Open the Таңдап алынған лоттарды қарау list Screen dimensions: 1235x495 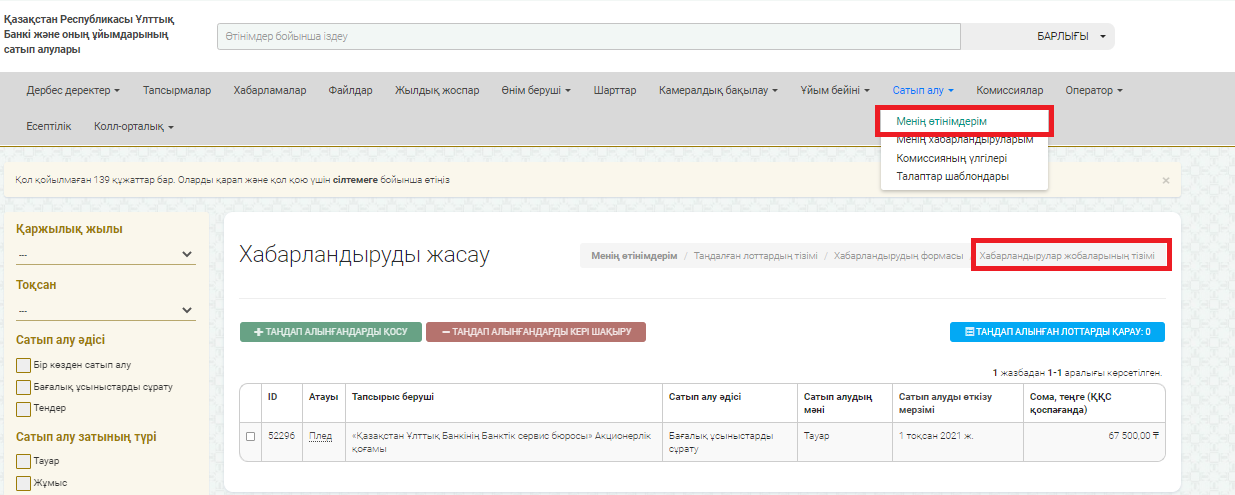1056,332
